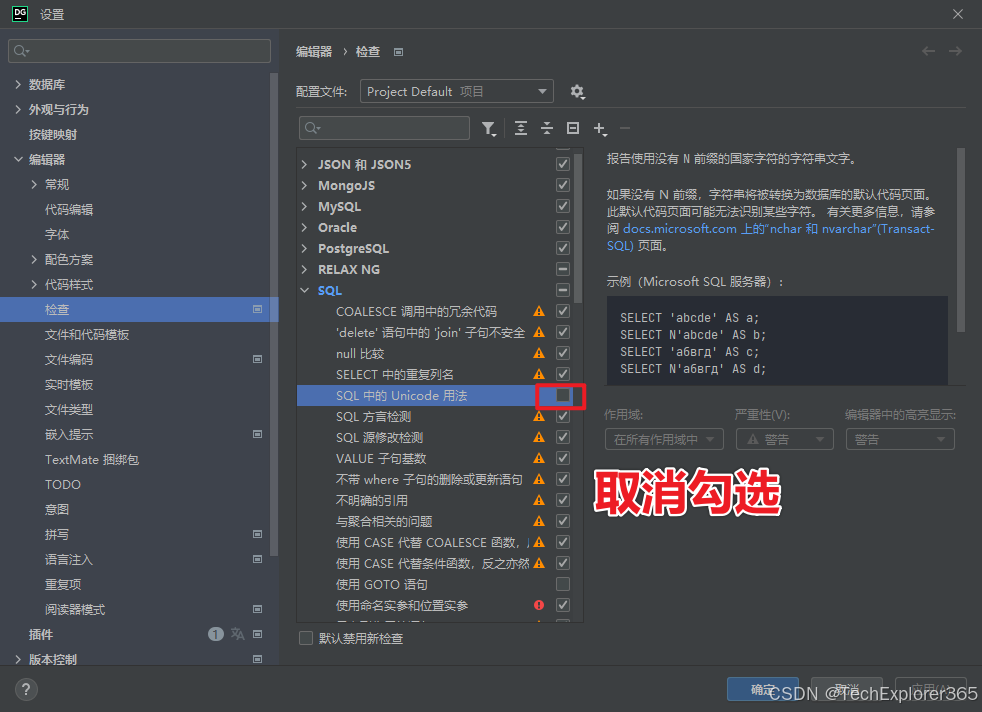The image size is (982, 712).
Task: Click the translate icon beside 插件
Action: click(237, 634)
